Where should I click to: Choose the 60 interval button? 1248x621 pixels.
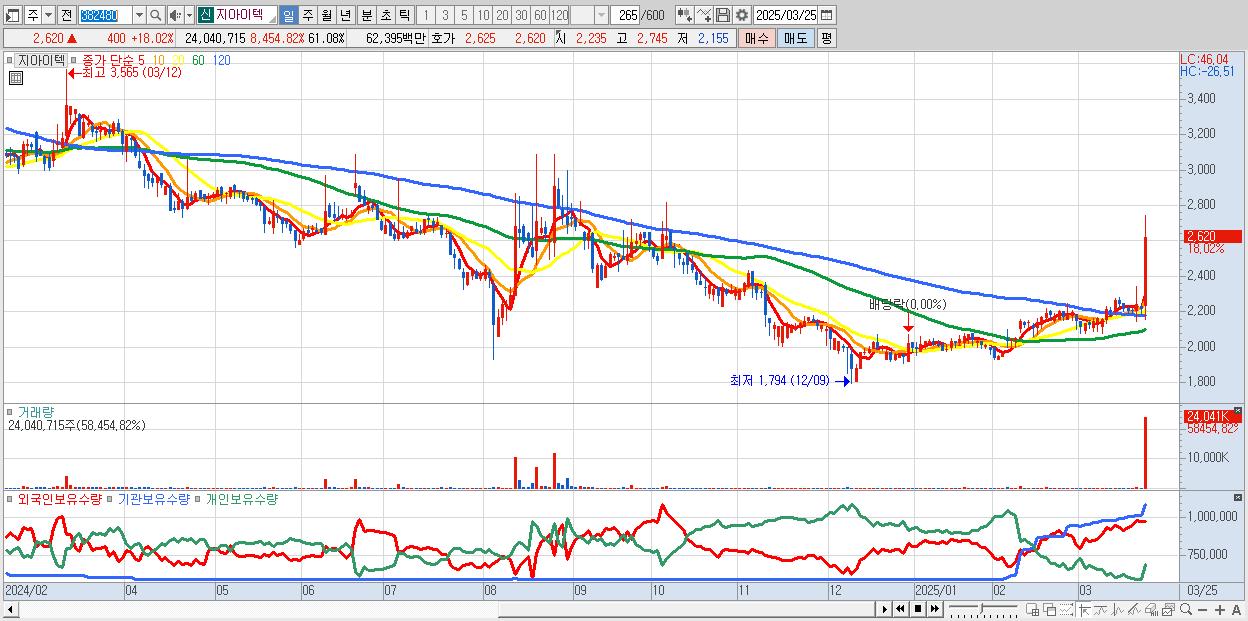pos(540,15)
